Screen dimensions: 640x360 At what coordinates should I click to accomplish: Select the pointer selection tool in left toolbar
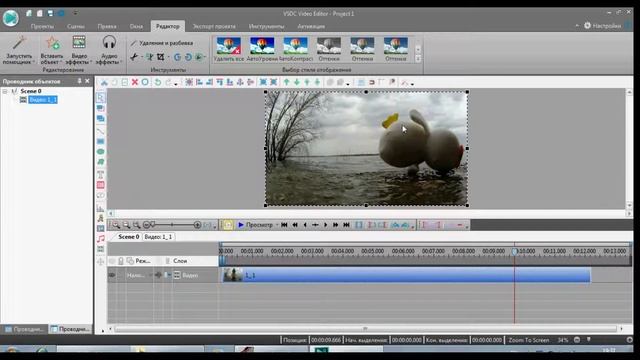100,97
